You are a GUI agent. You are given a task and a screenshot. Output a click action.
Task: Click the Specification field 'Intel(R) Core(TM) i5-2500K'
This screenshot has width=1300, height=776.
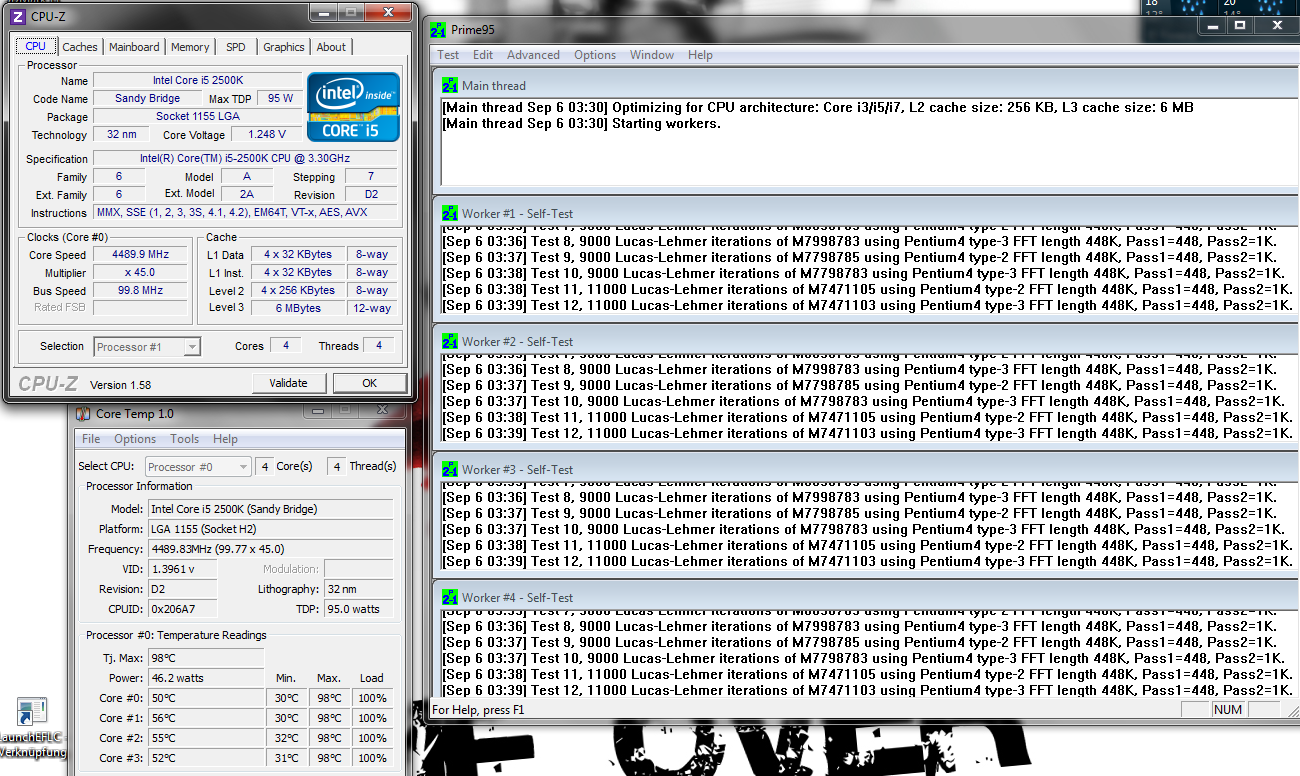[246, 159]
